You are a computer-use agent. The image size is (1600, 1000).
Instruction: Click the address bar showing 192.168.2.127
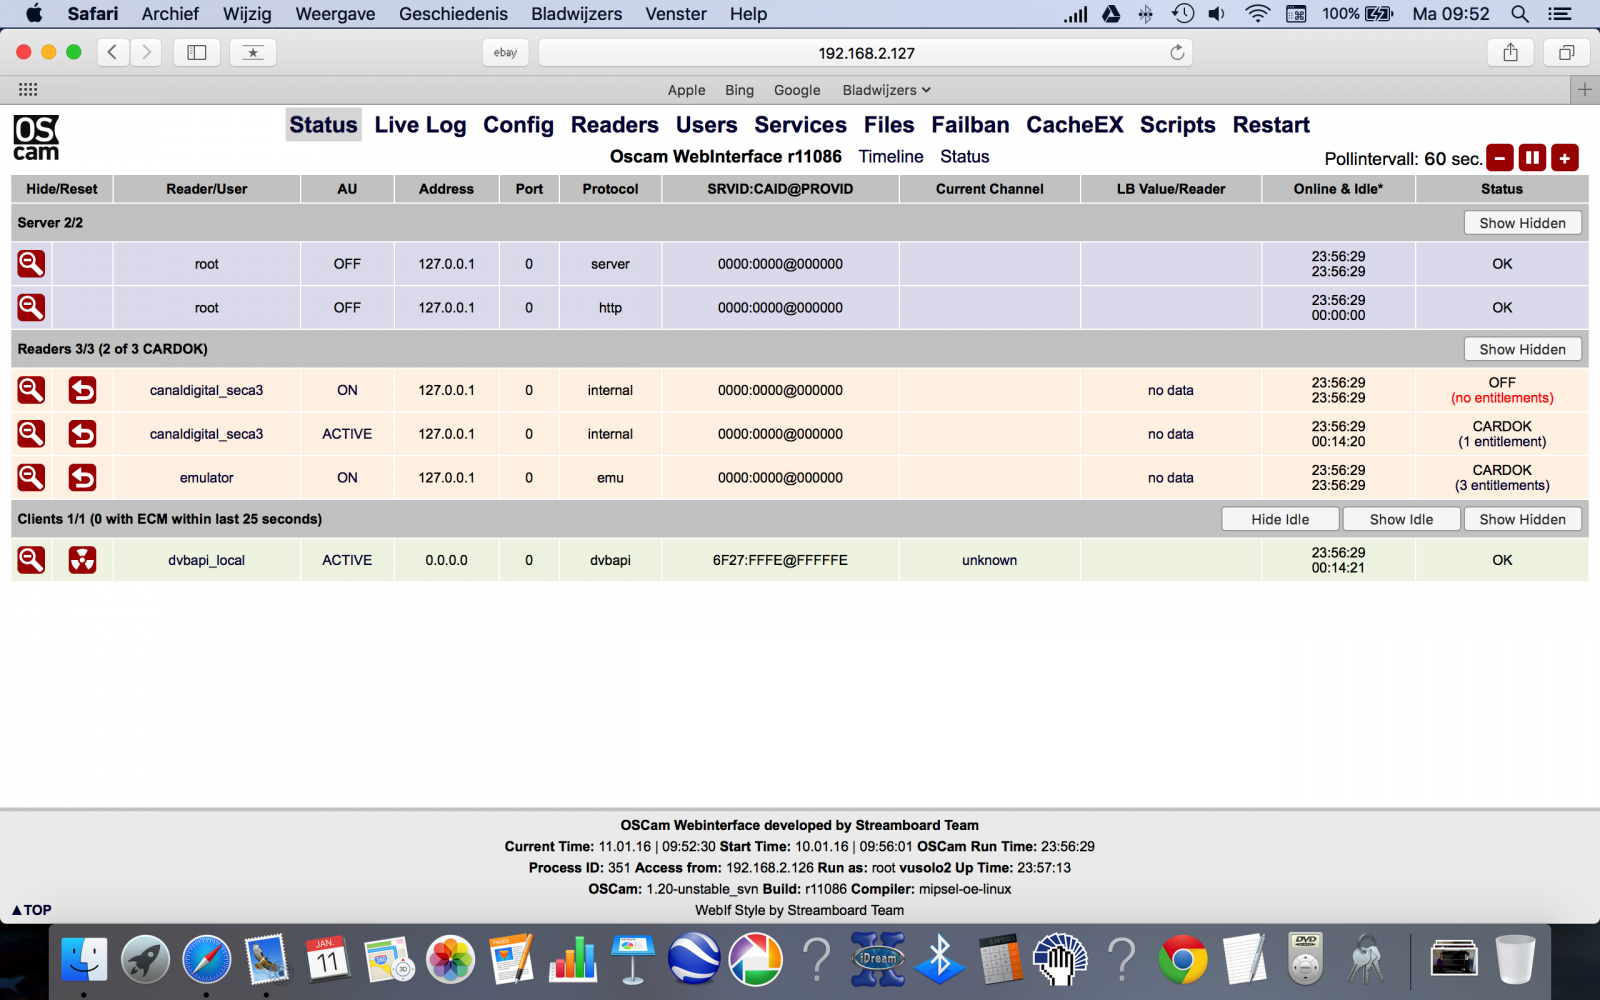866,53
